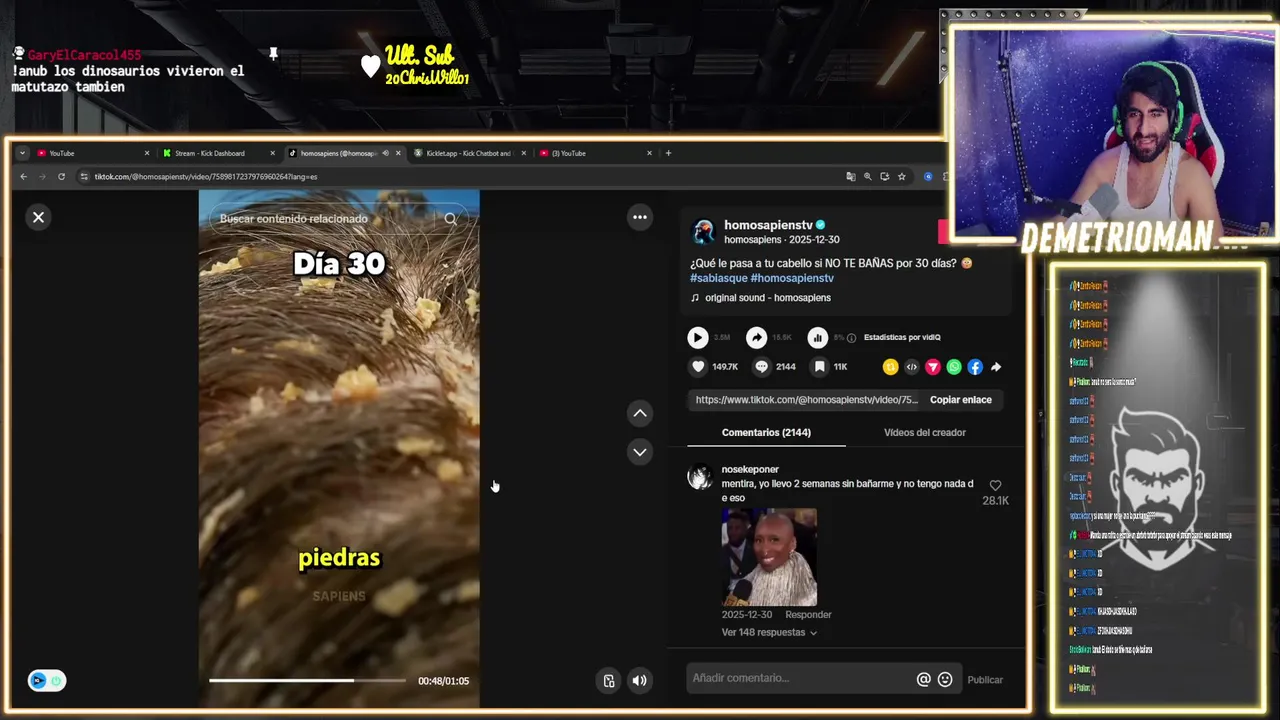The height and width of the screenshot is (720, 1280).
Task: Close the Stream - Kick Dashboard tab
Action: point(272,153)
